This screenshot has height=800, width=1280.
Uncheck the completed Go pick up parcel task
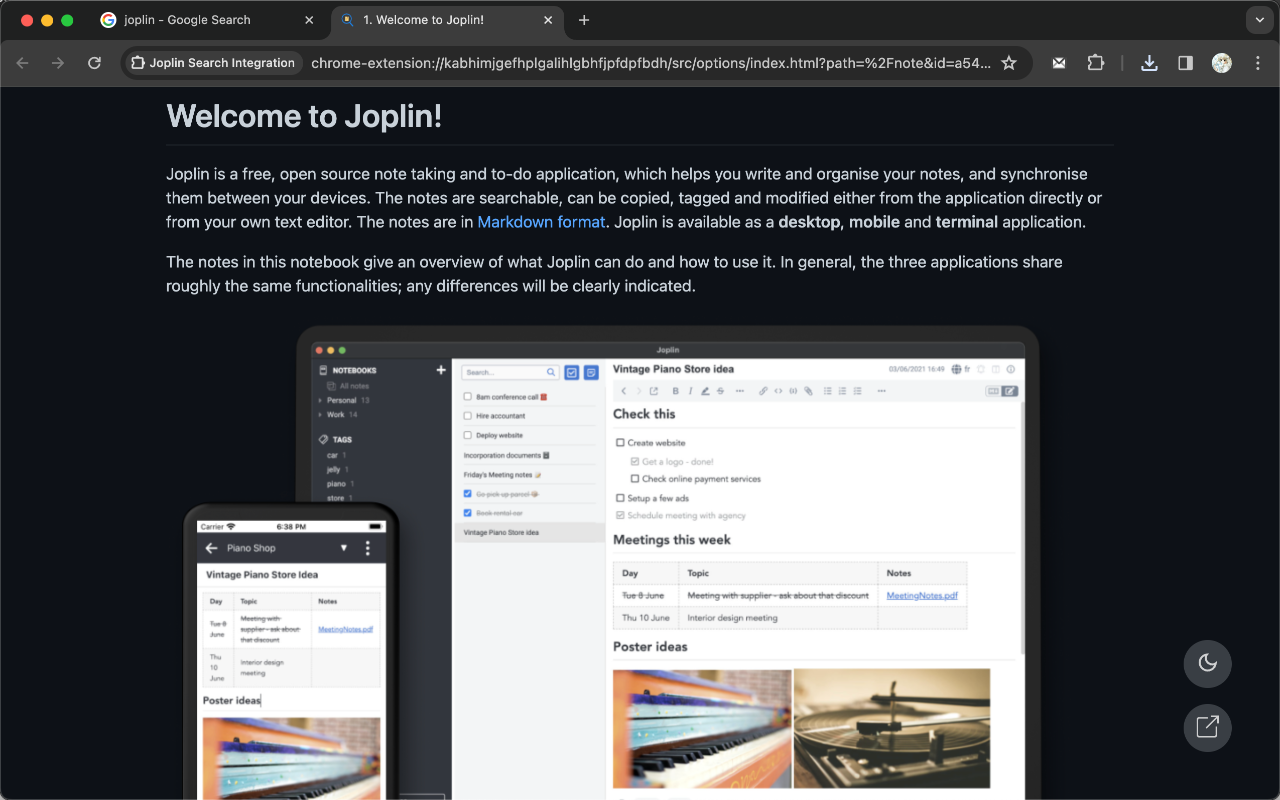[x=467, y=494]
